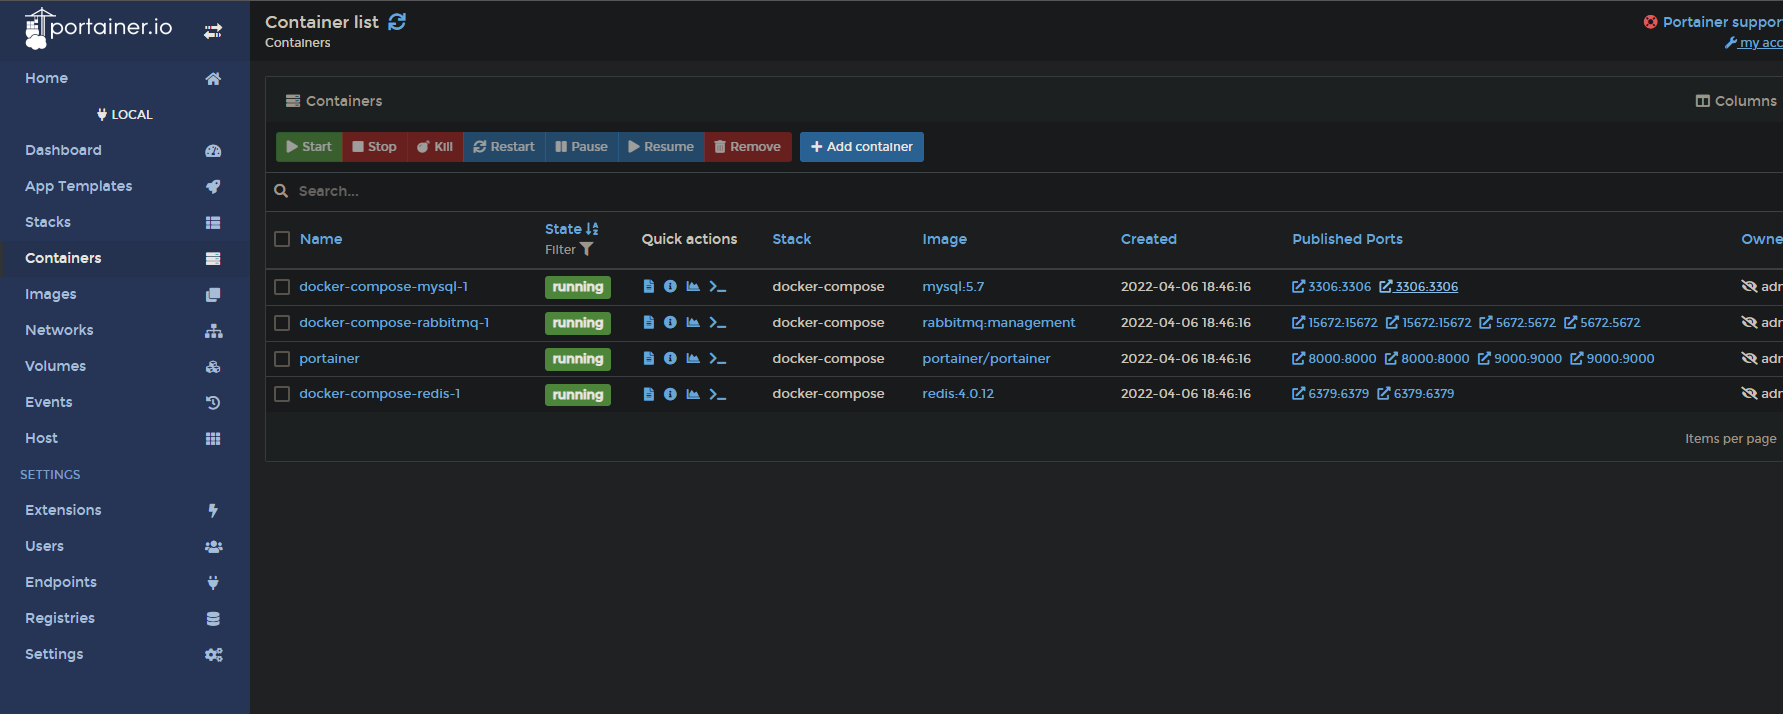
Task: Sort by Name column header
Action: click(321, 239)
